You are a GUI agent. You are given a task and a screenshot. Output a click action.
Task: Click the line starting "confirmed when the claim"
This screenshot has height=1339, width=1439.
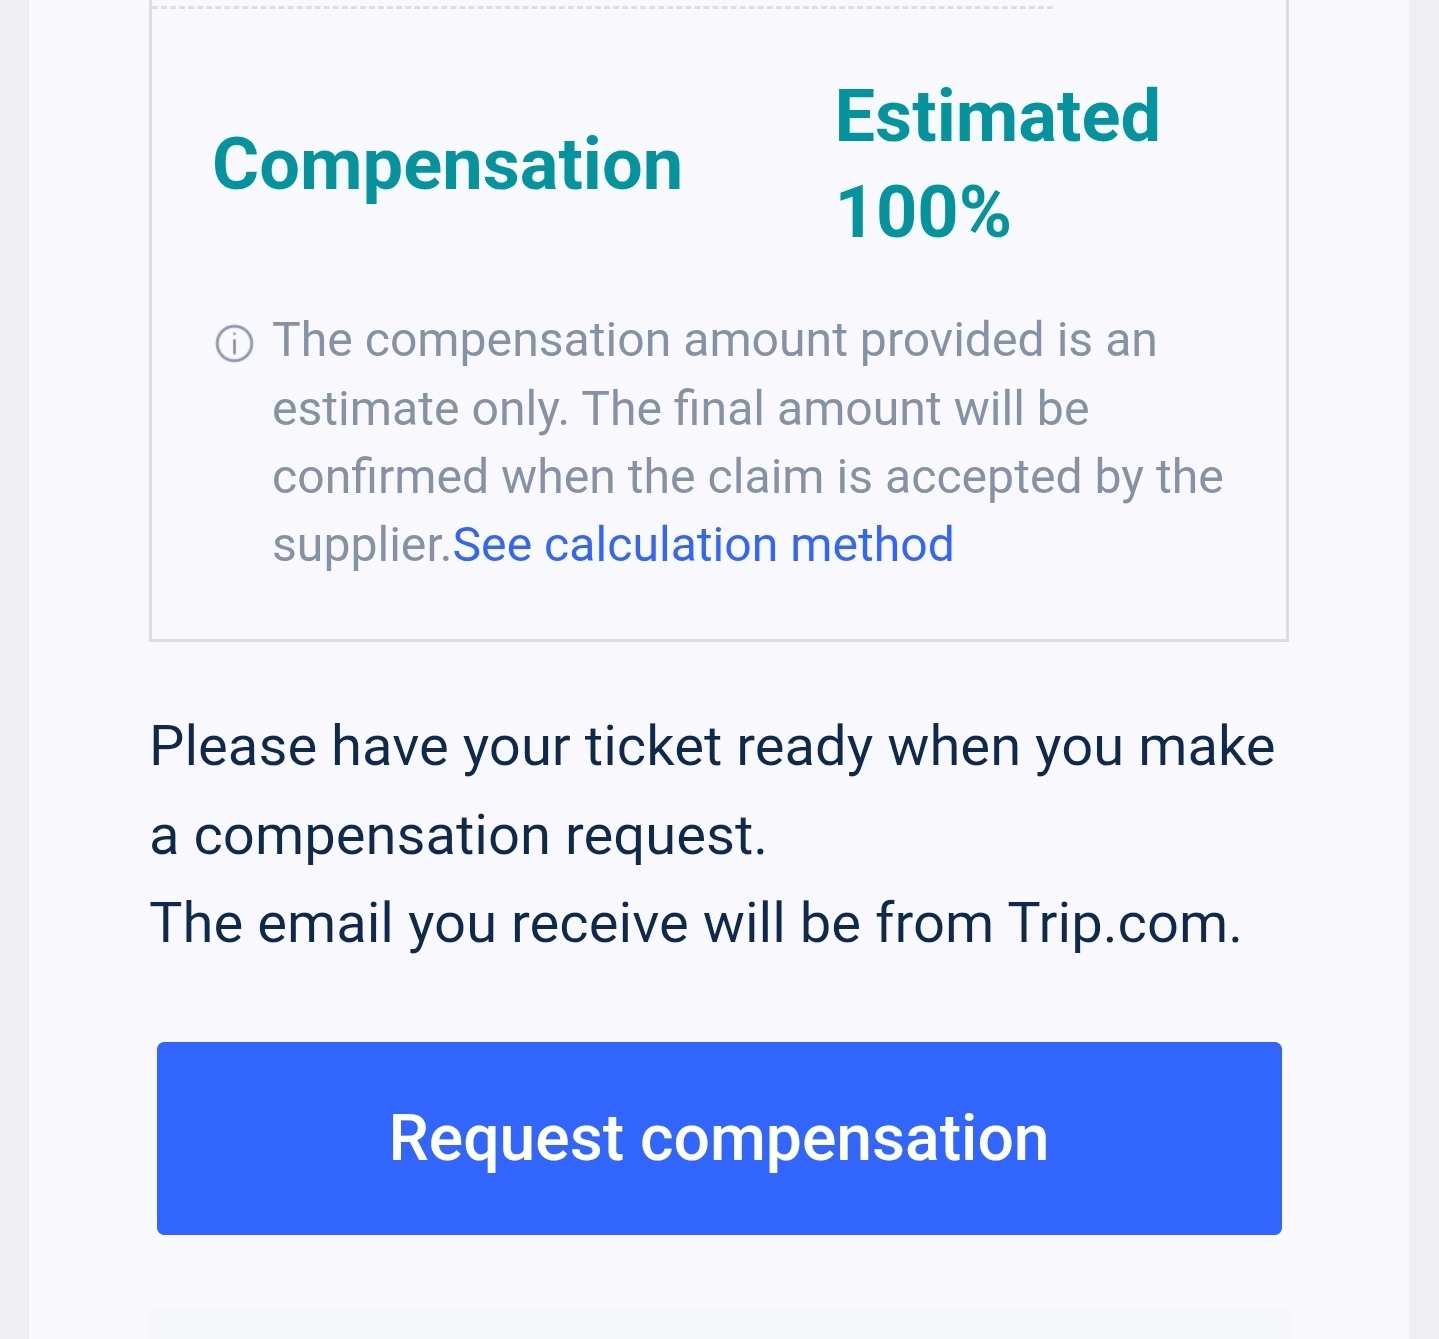click(x=747, y=476)
